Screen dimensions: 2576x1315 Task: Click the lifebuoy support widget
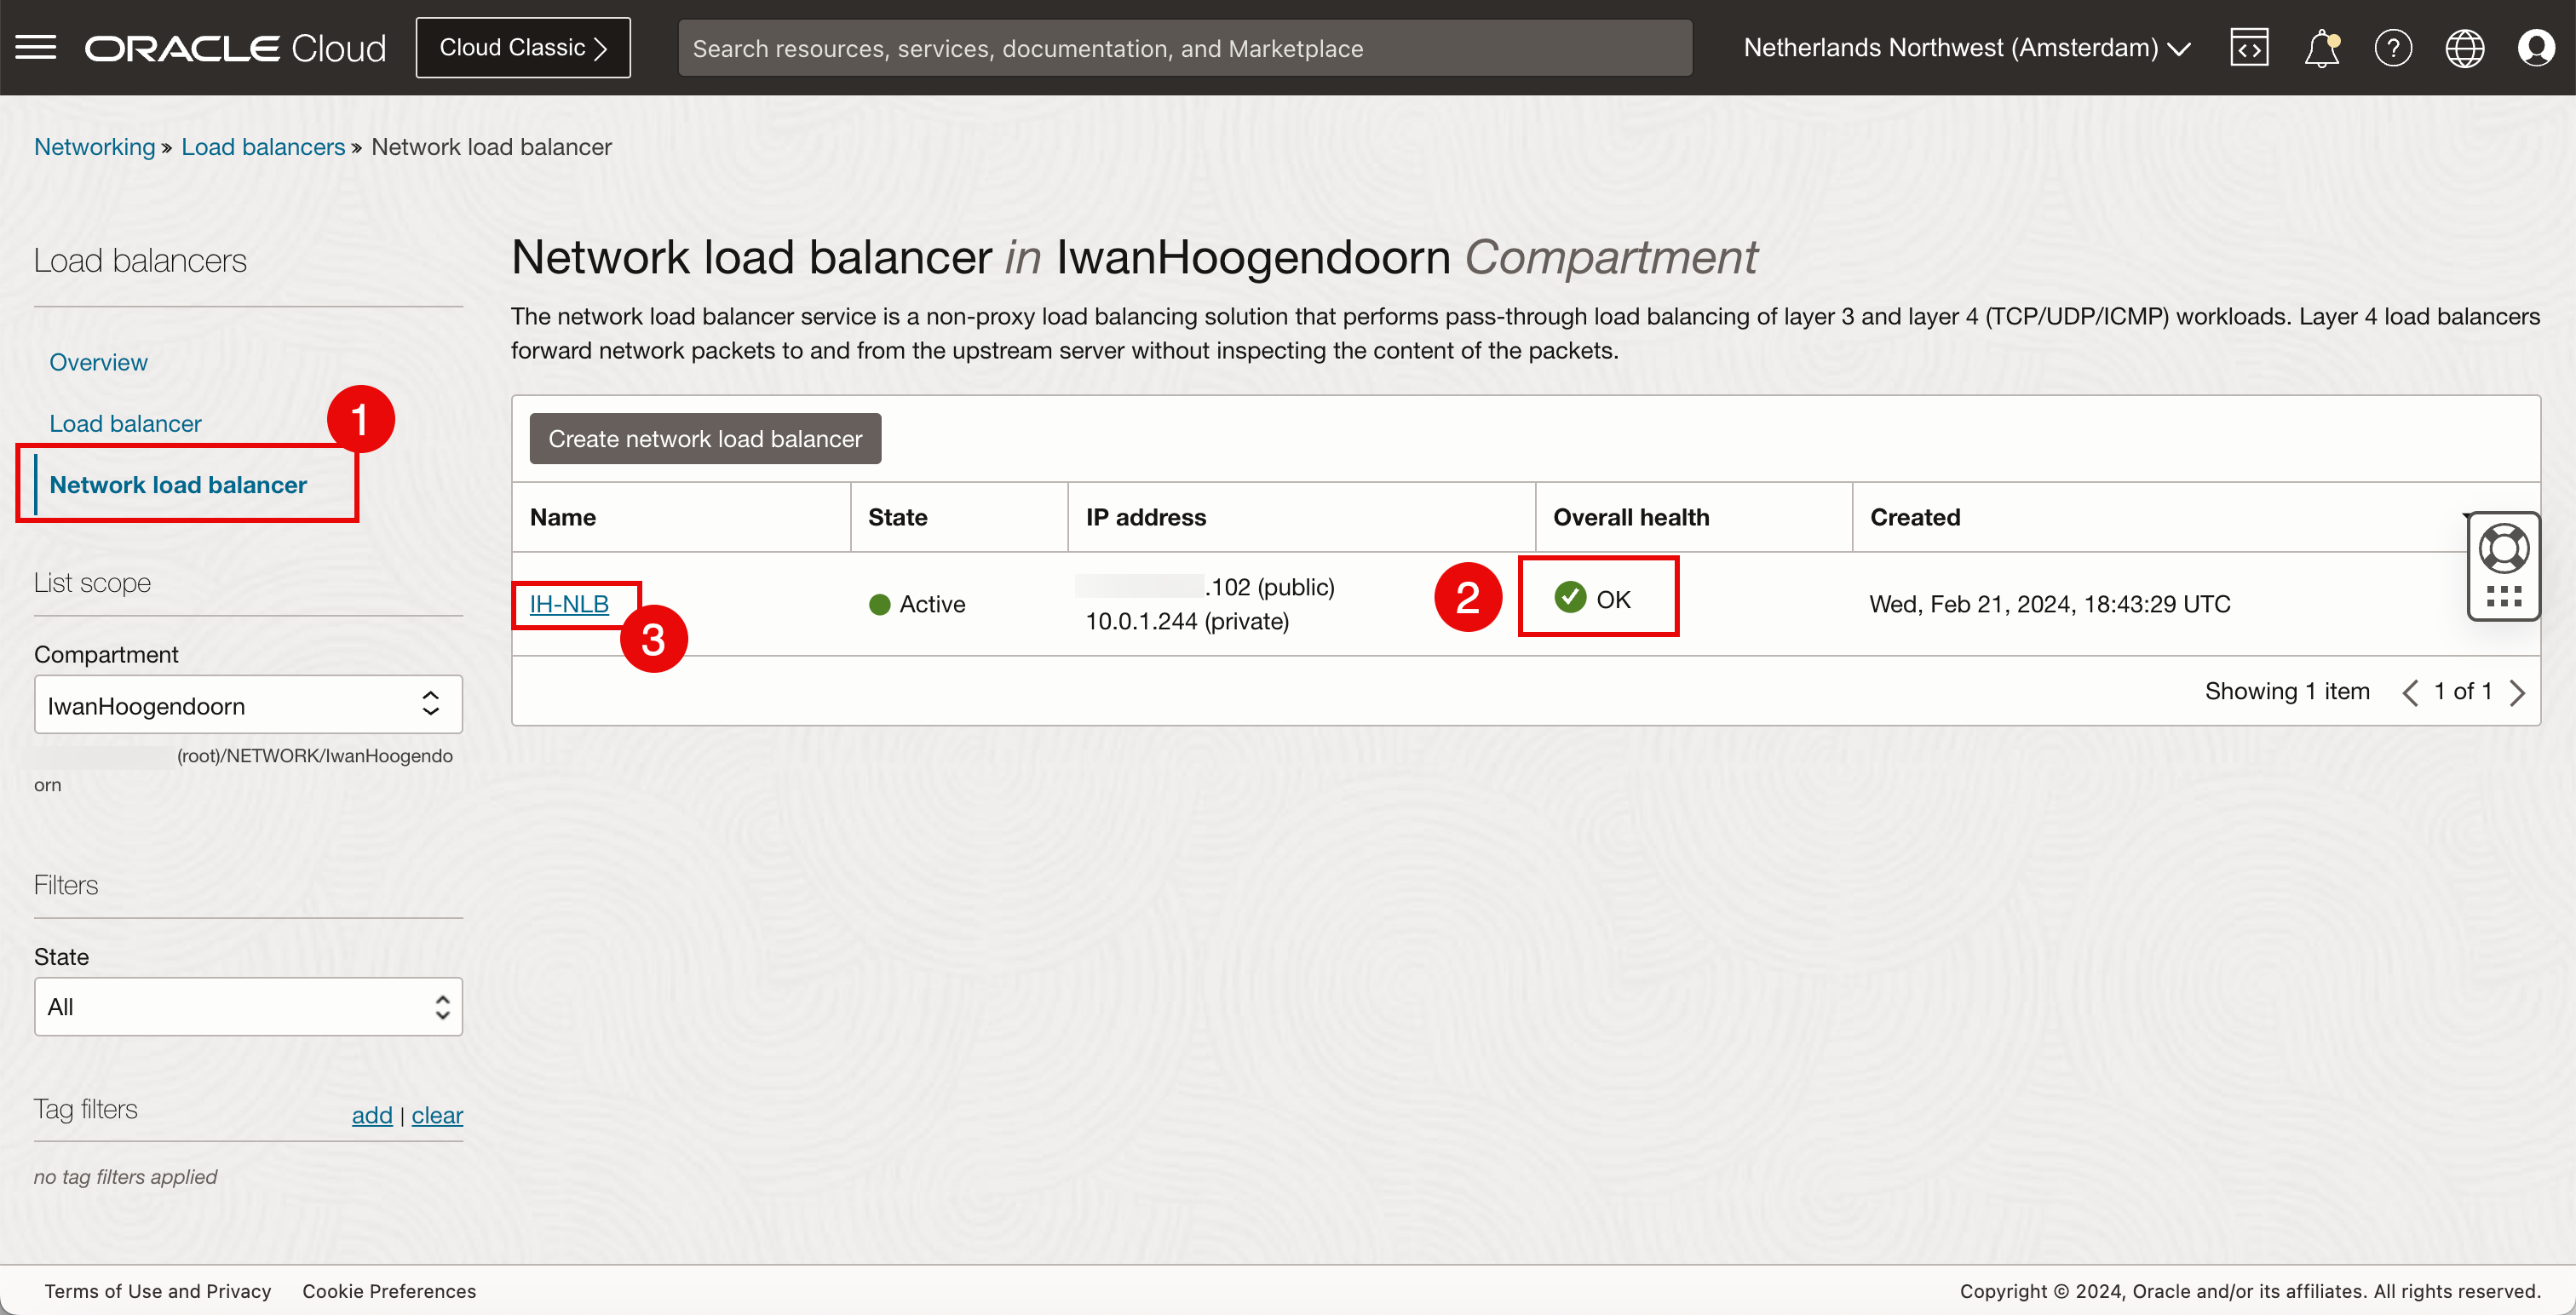(x=2503, y=549)
